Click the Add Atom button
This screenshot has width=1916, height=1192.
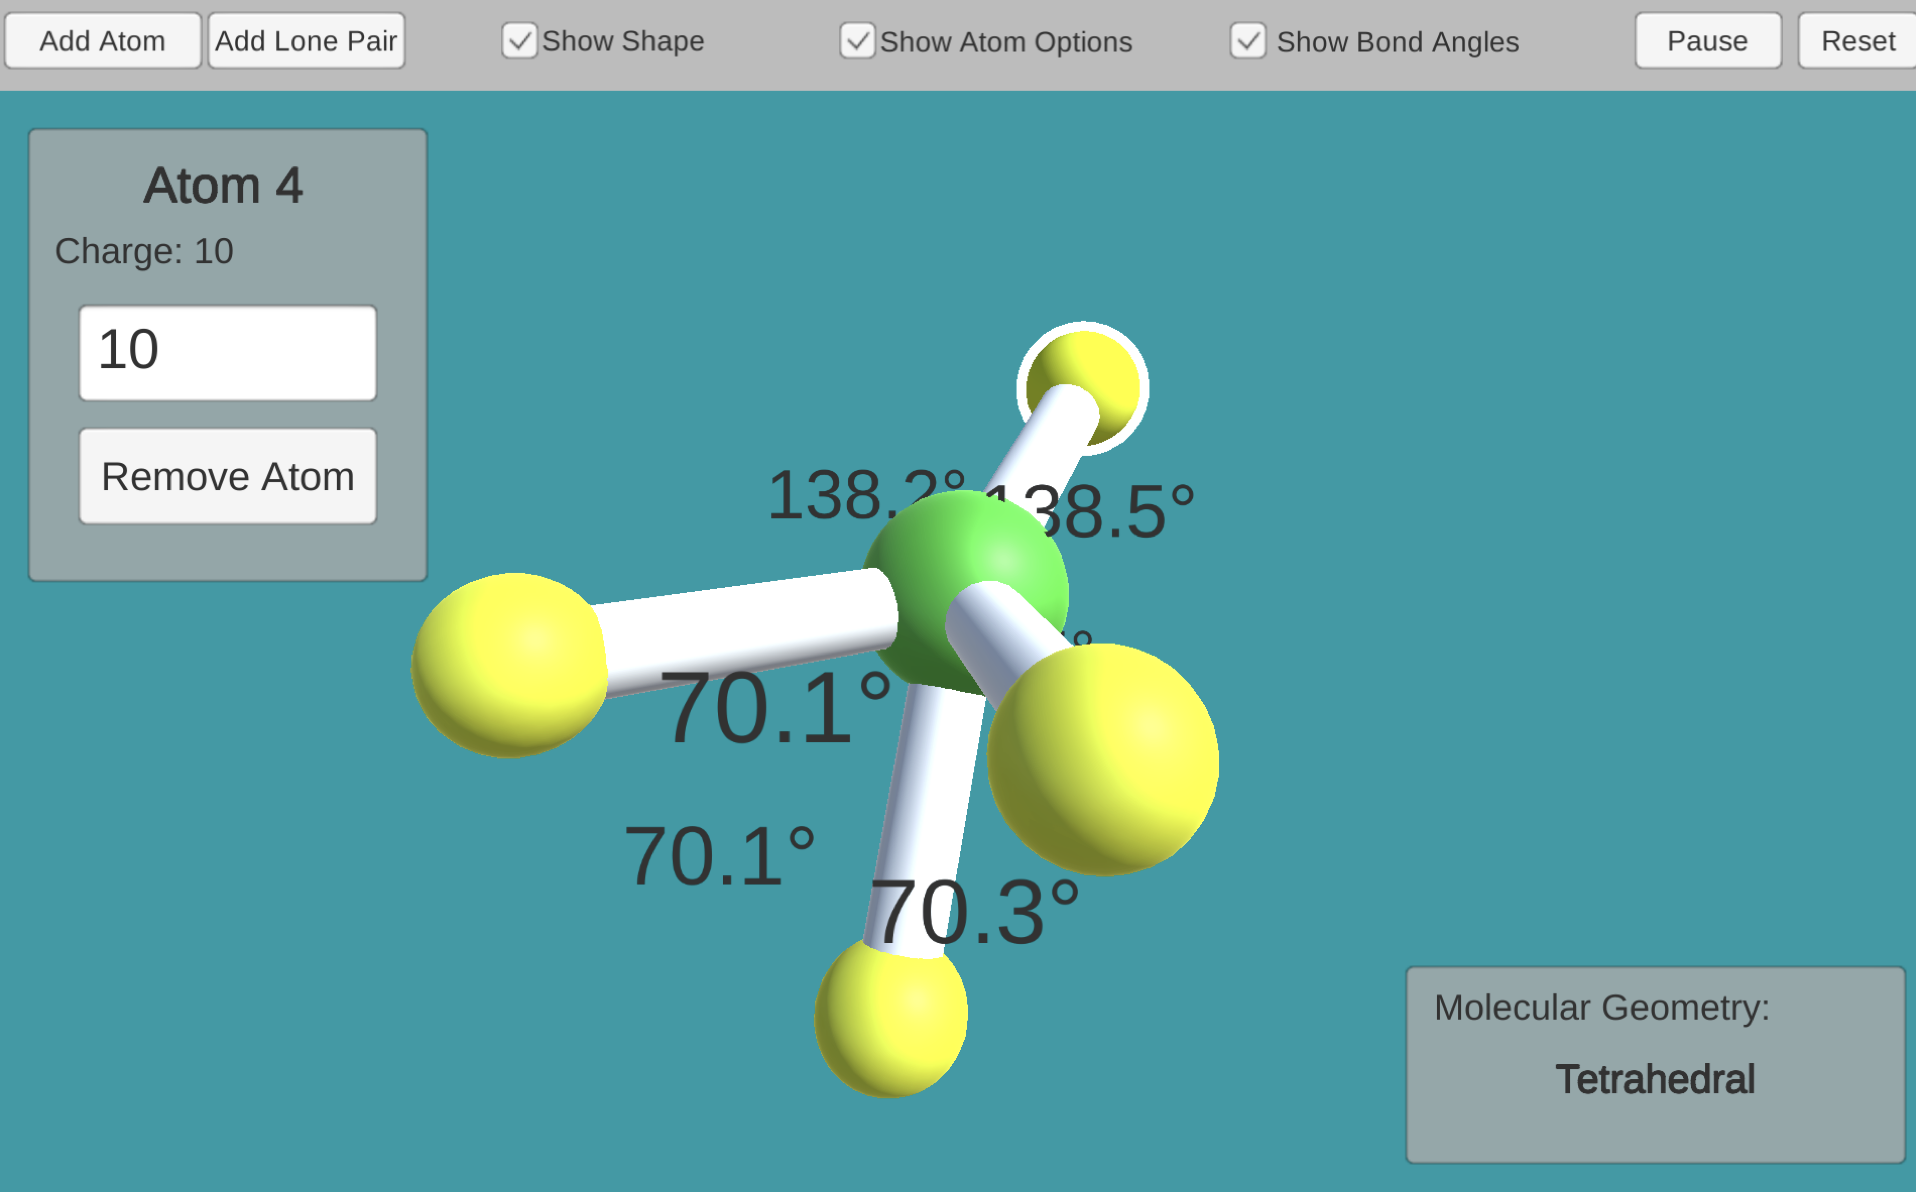tap(102, 41)
